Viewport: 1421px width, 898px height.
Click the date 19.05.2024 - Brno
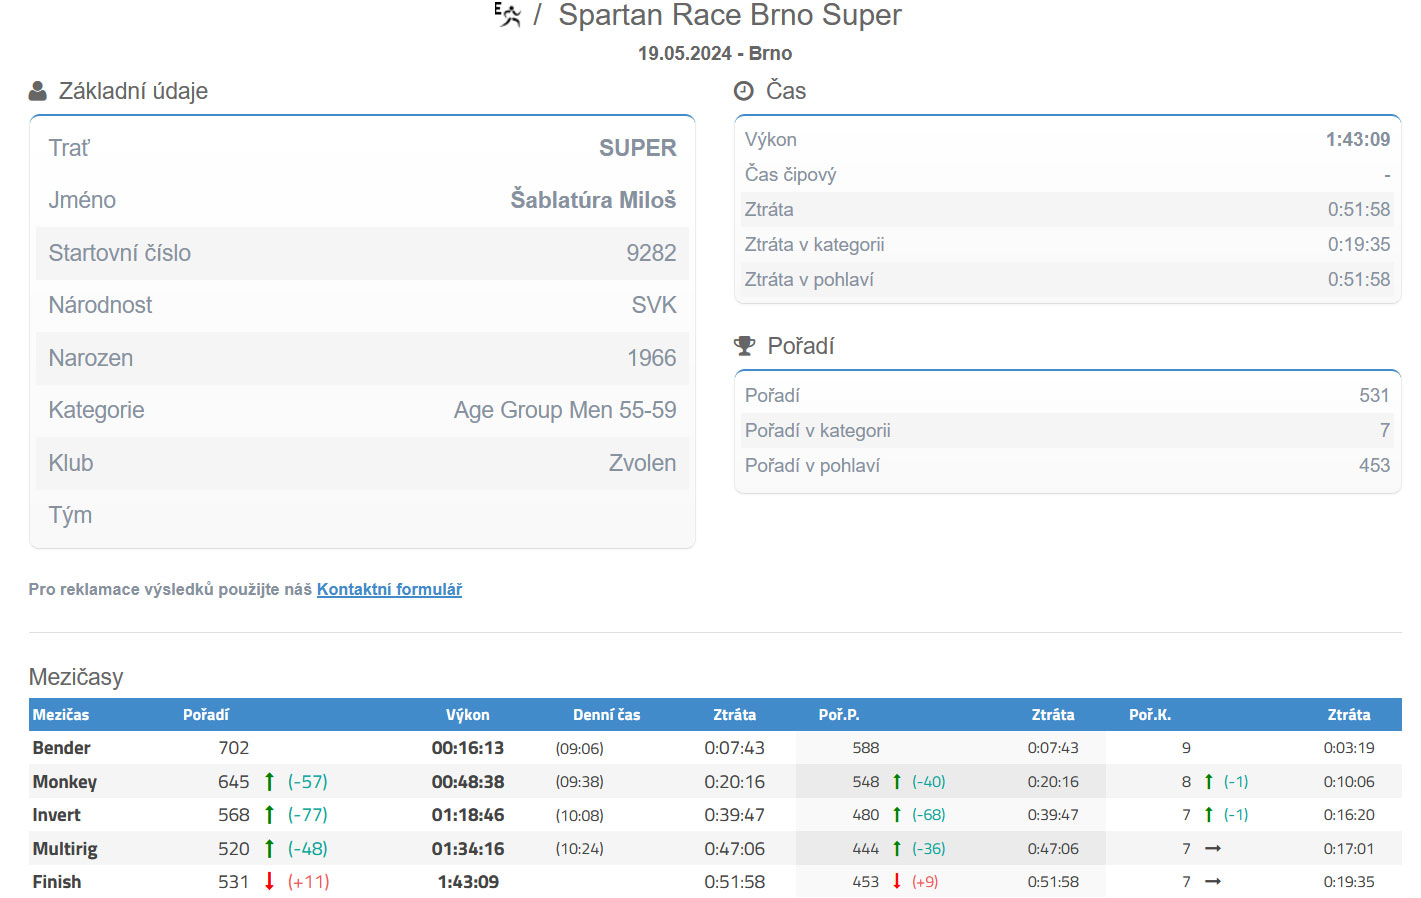[x=715, y=54]
